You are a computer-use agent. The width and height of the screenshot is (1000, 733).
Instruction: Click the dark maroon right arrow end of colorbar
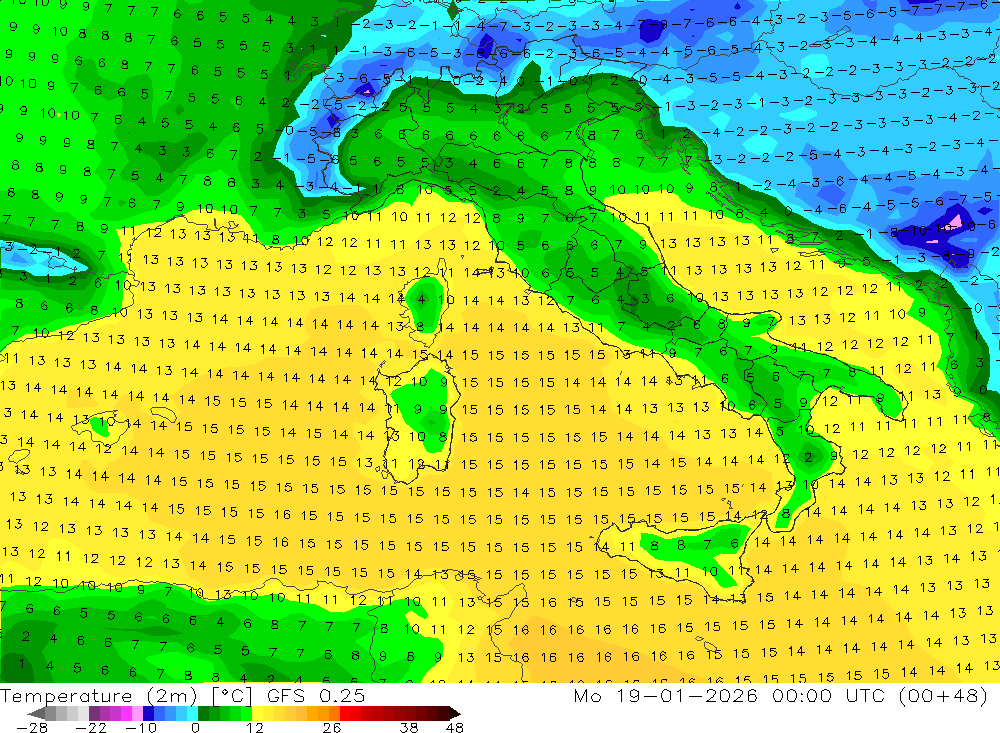454,714
